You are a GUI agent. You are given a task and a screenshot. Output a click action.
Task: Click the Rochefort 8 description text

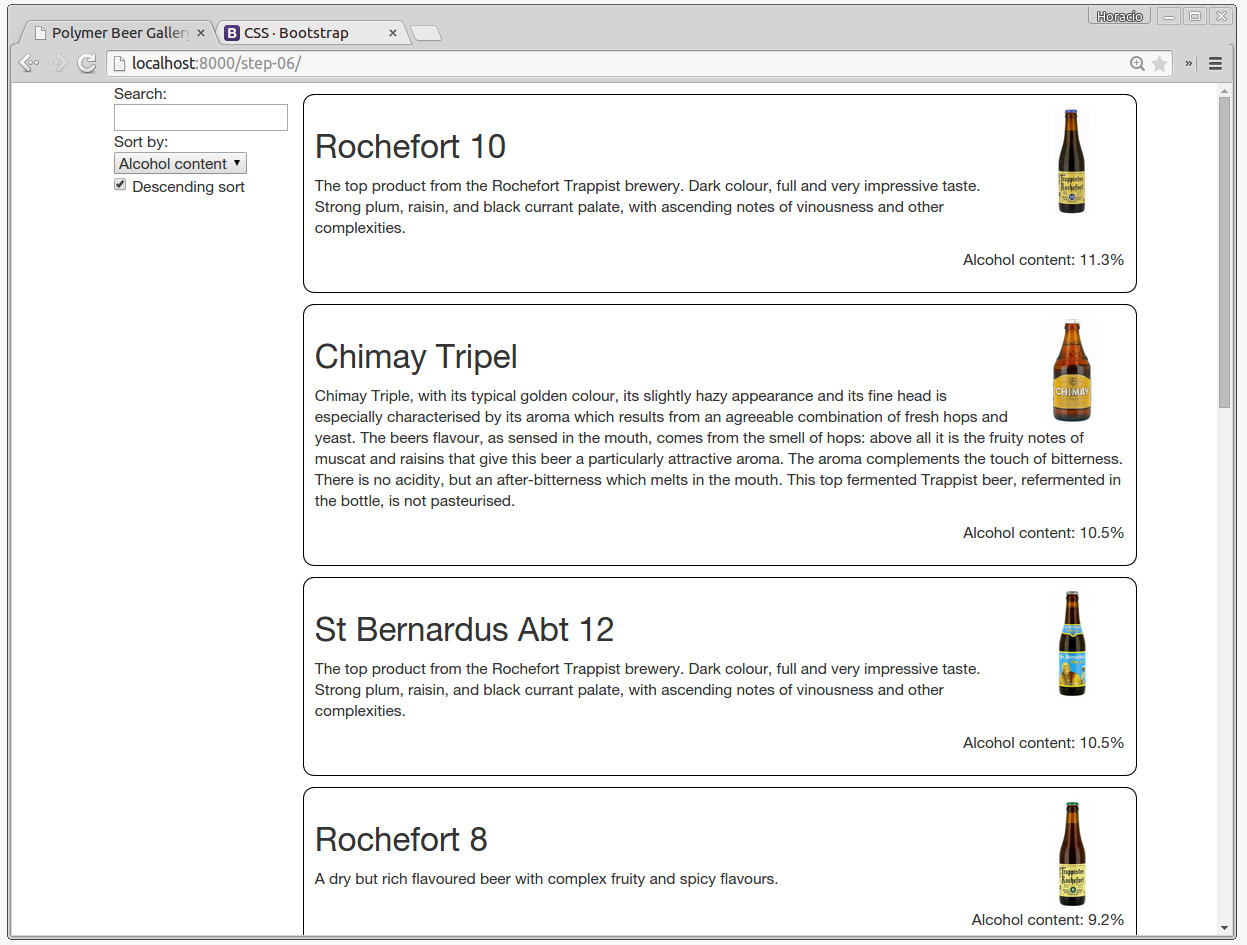[546, 879]
